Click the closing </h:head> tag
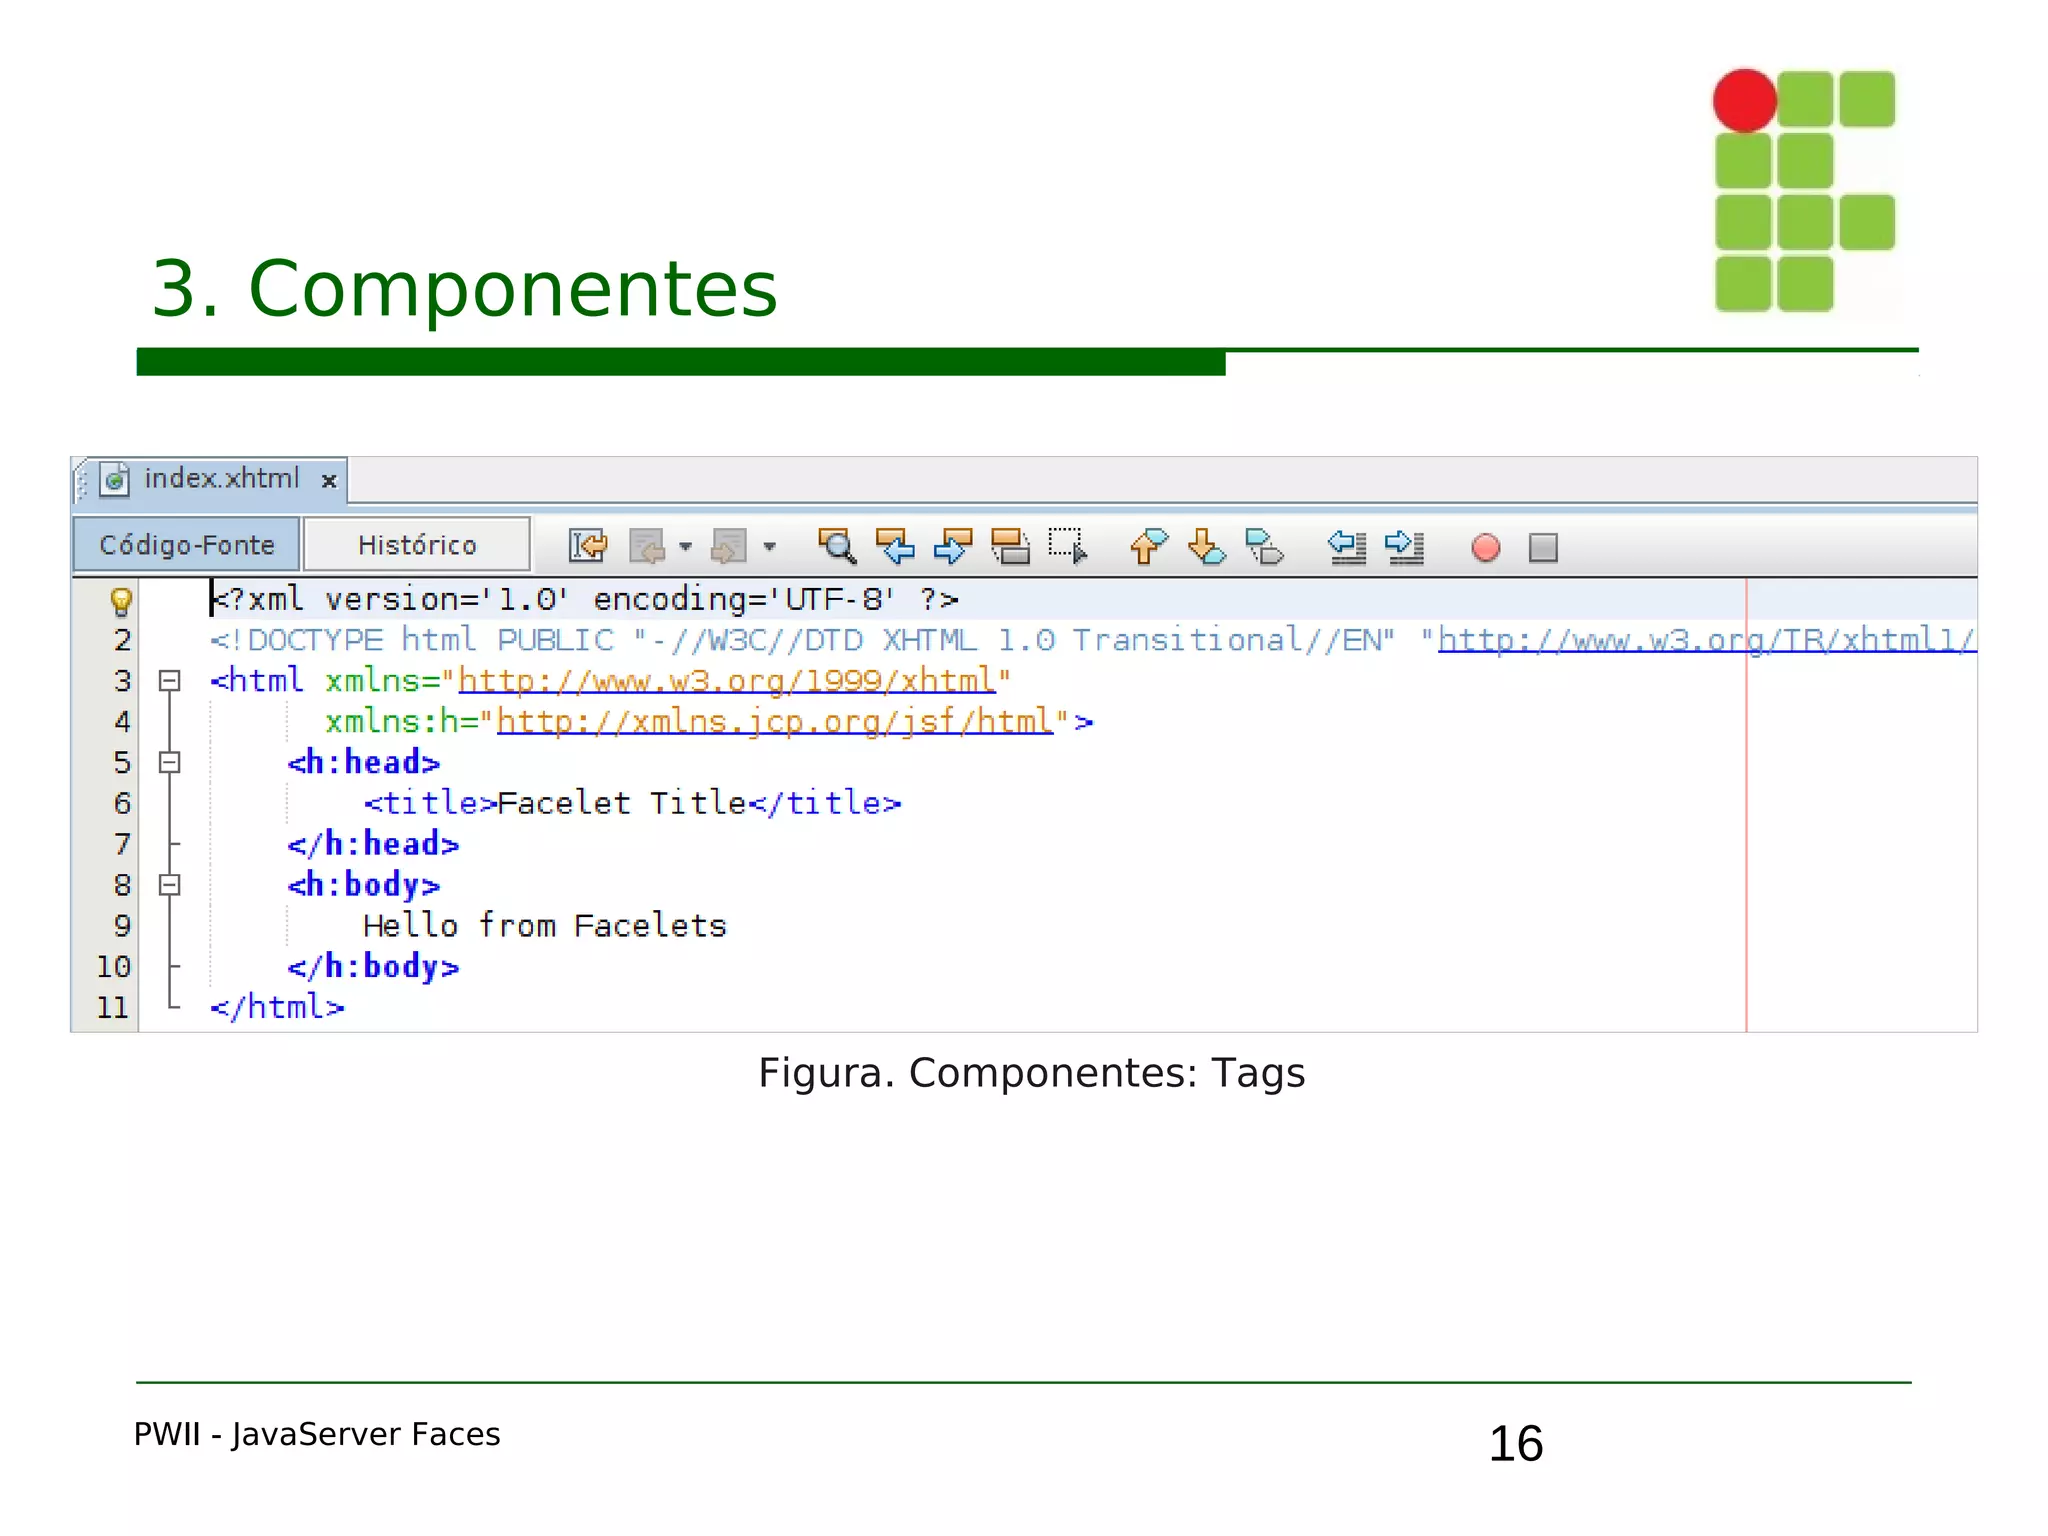2048x1536 pixels. pos(373,845)
